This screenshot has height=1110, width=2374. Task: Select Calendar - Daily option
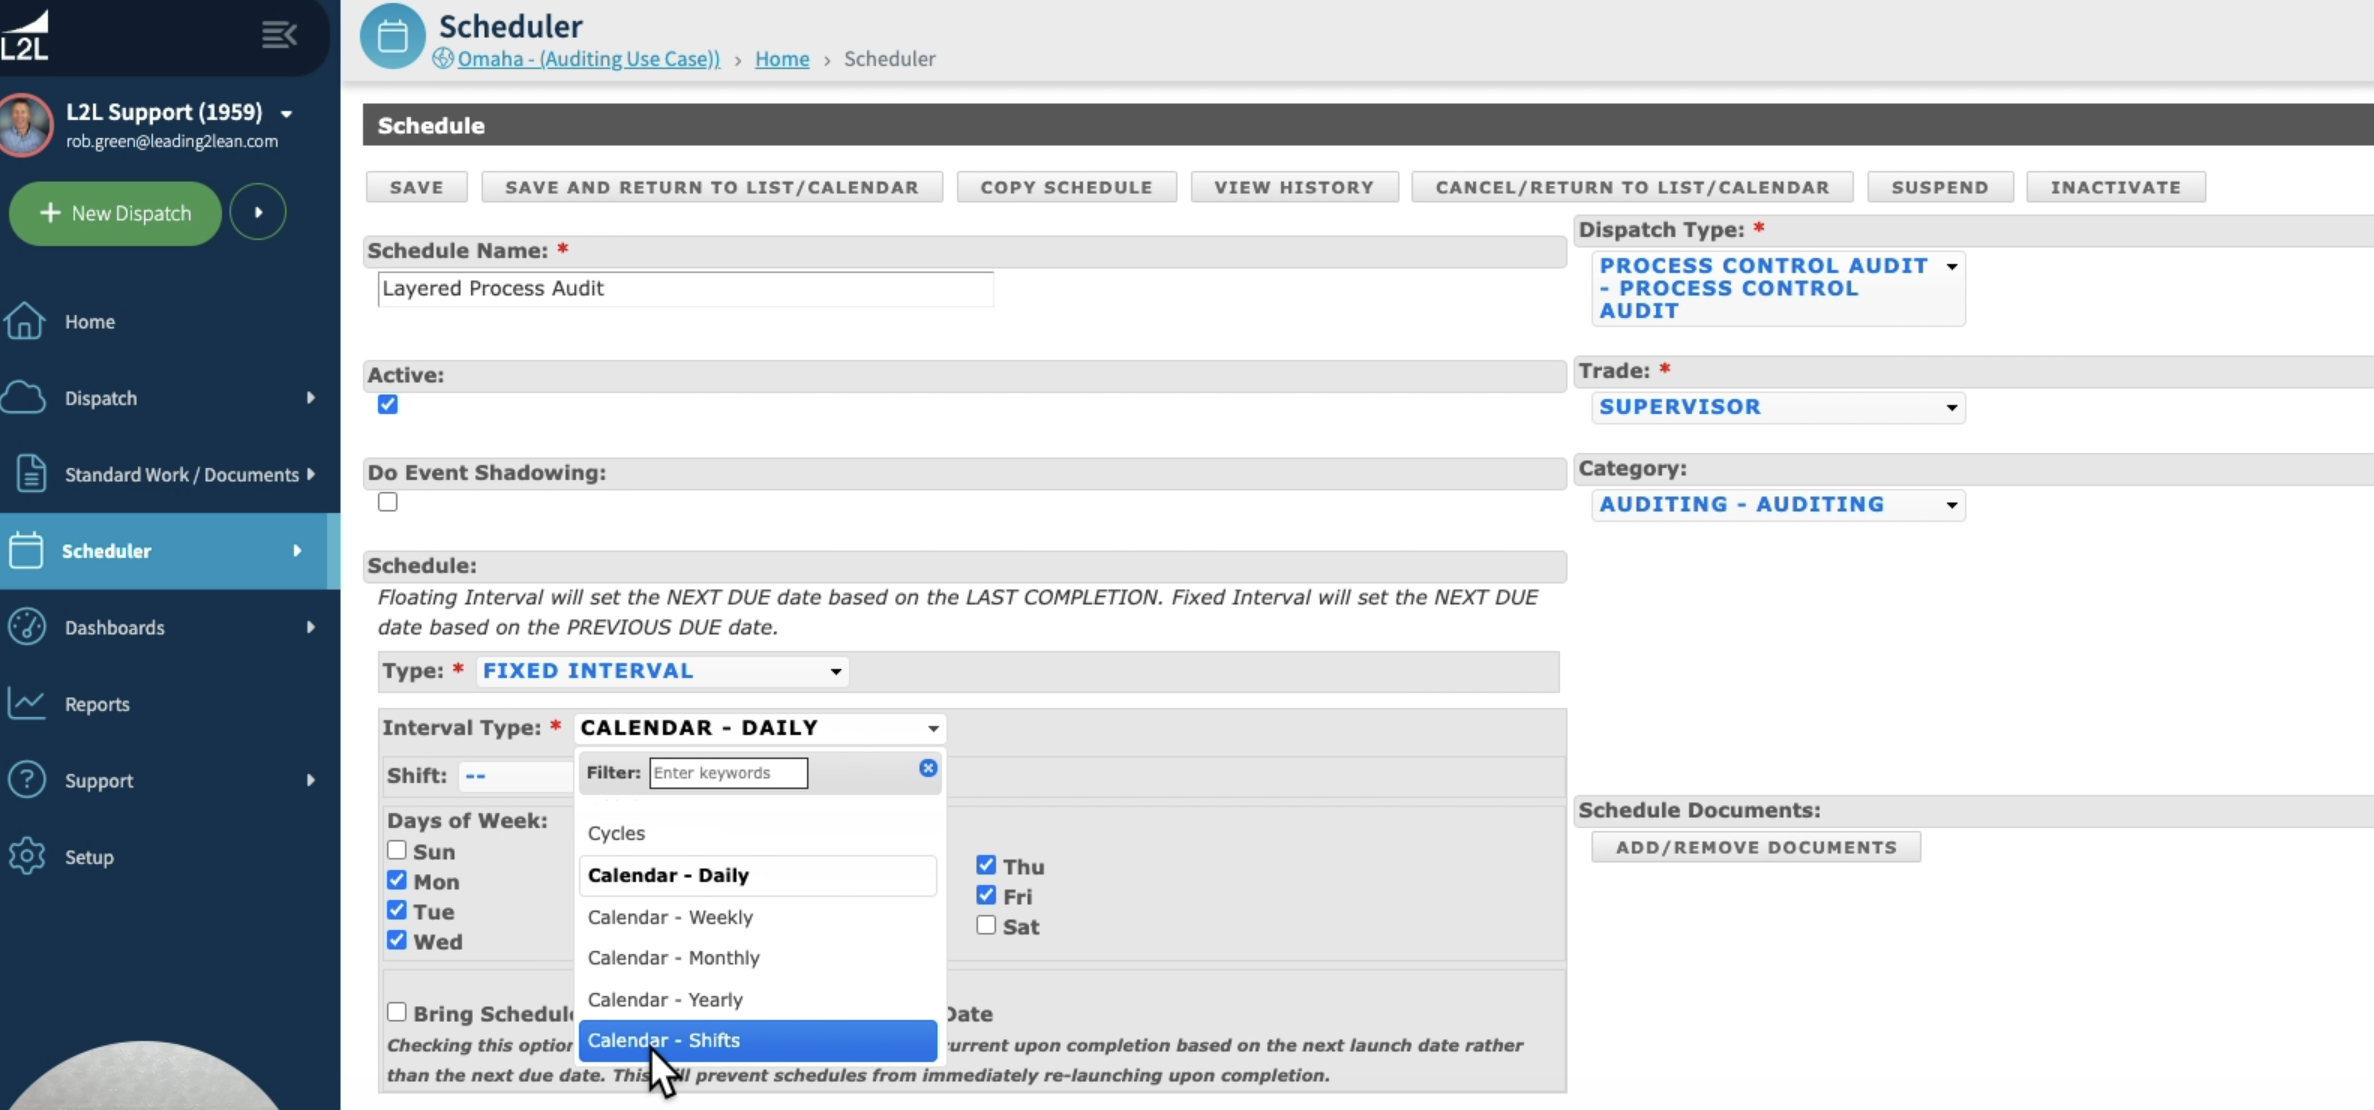[x=757, y=875]
